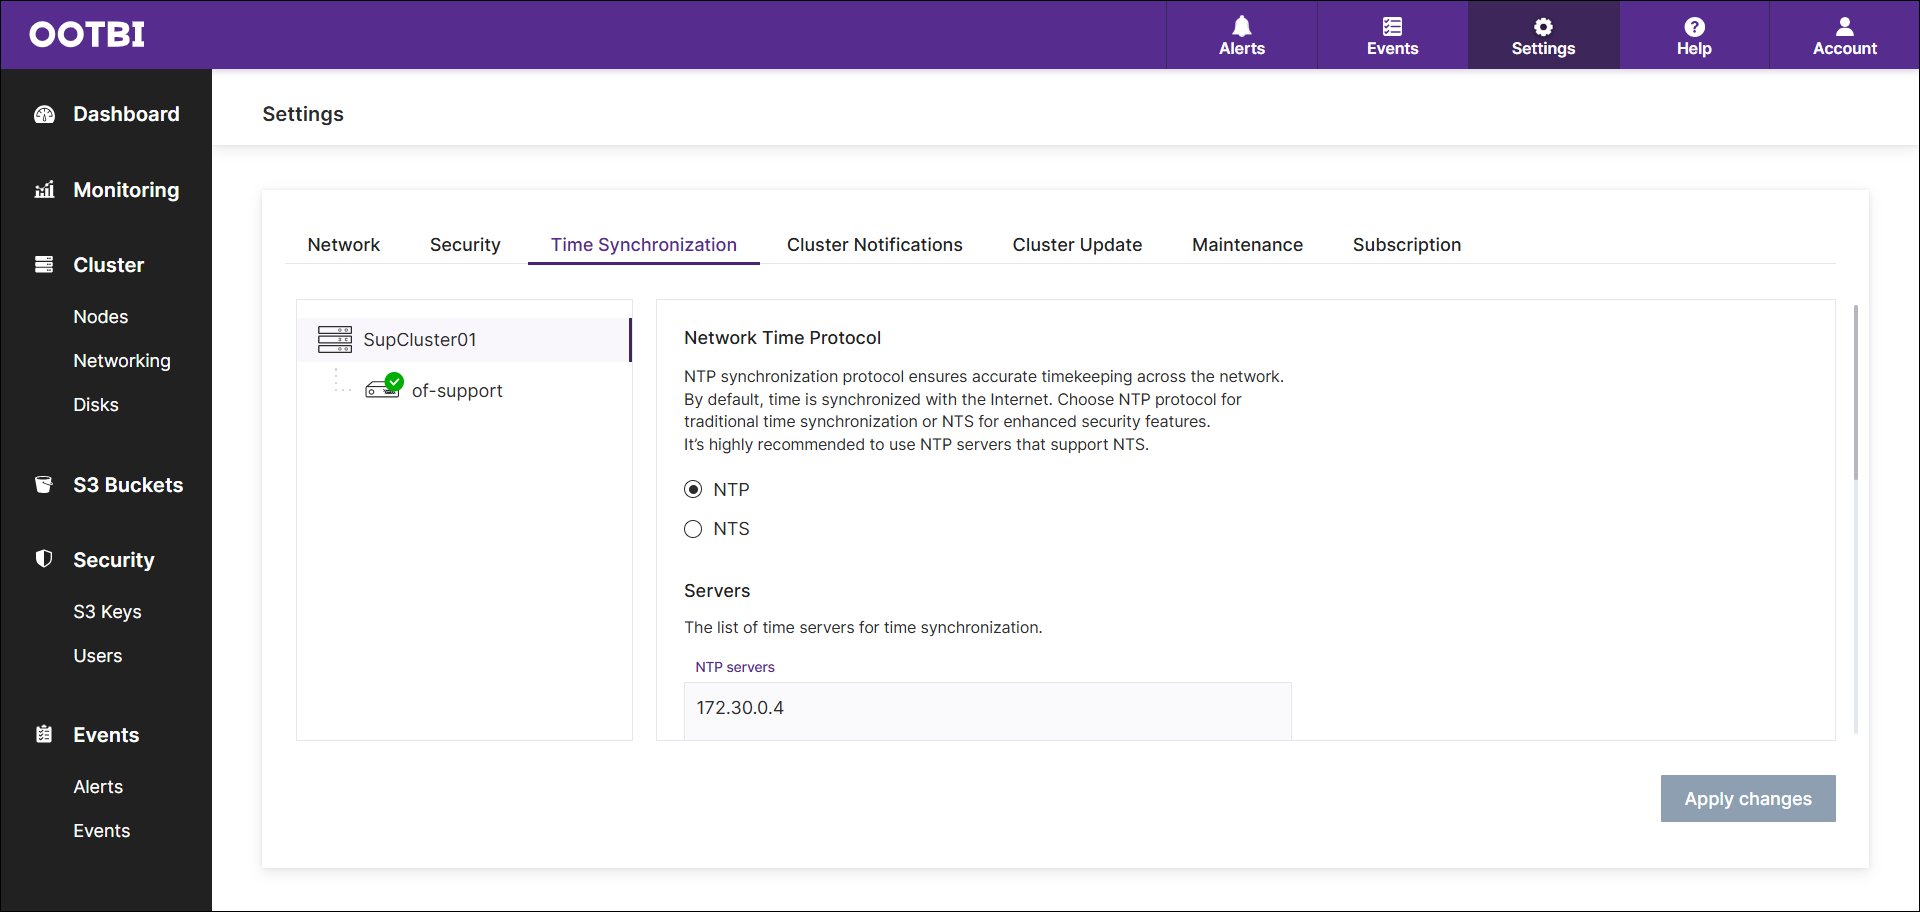Viewport: 1920px width, 912px height.
Task: Click the Servers section heading
Action: 717,591
